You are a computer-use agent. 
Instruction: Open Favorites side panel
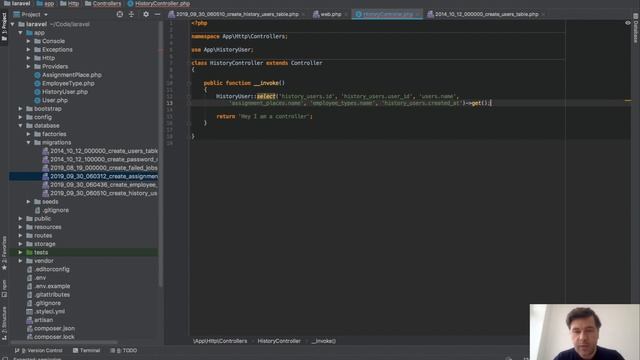coord(4,253)
